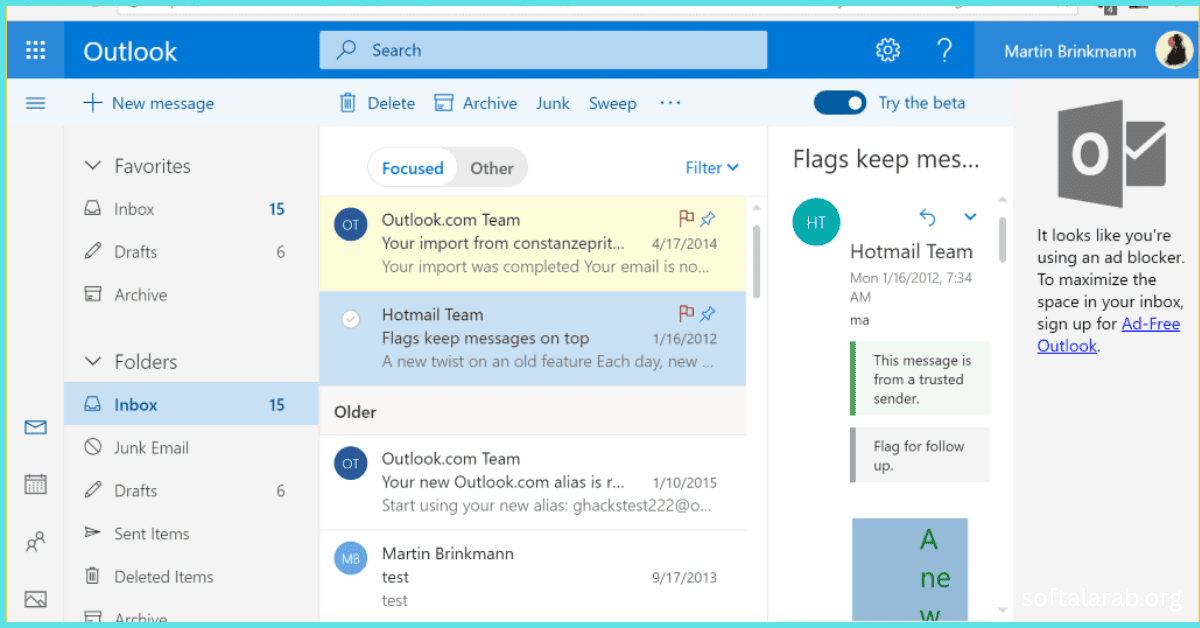Switch to the Focused tab

tap(412, 168)
